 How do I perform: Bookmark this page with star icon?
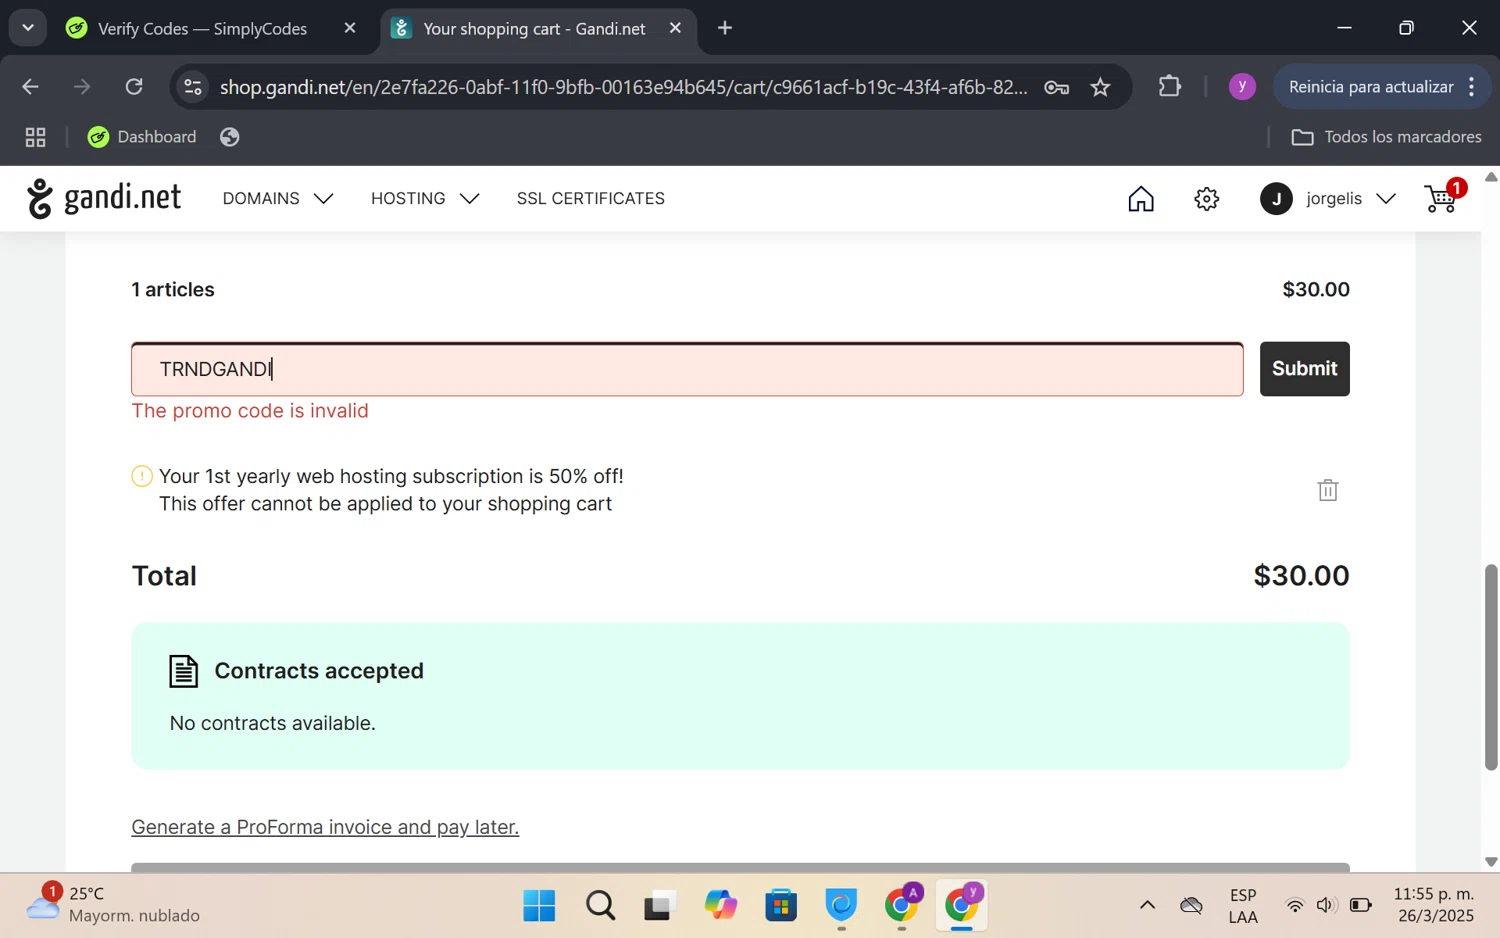pyautogui.click(x=1101, y=87)
